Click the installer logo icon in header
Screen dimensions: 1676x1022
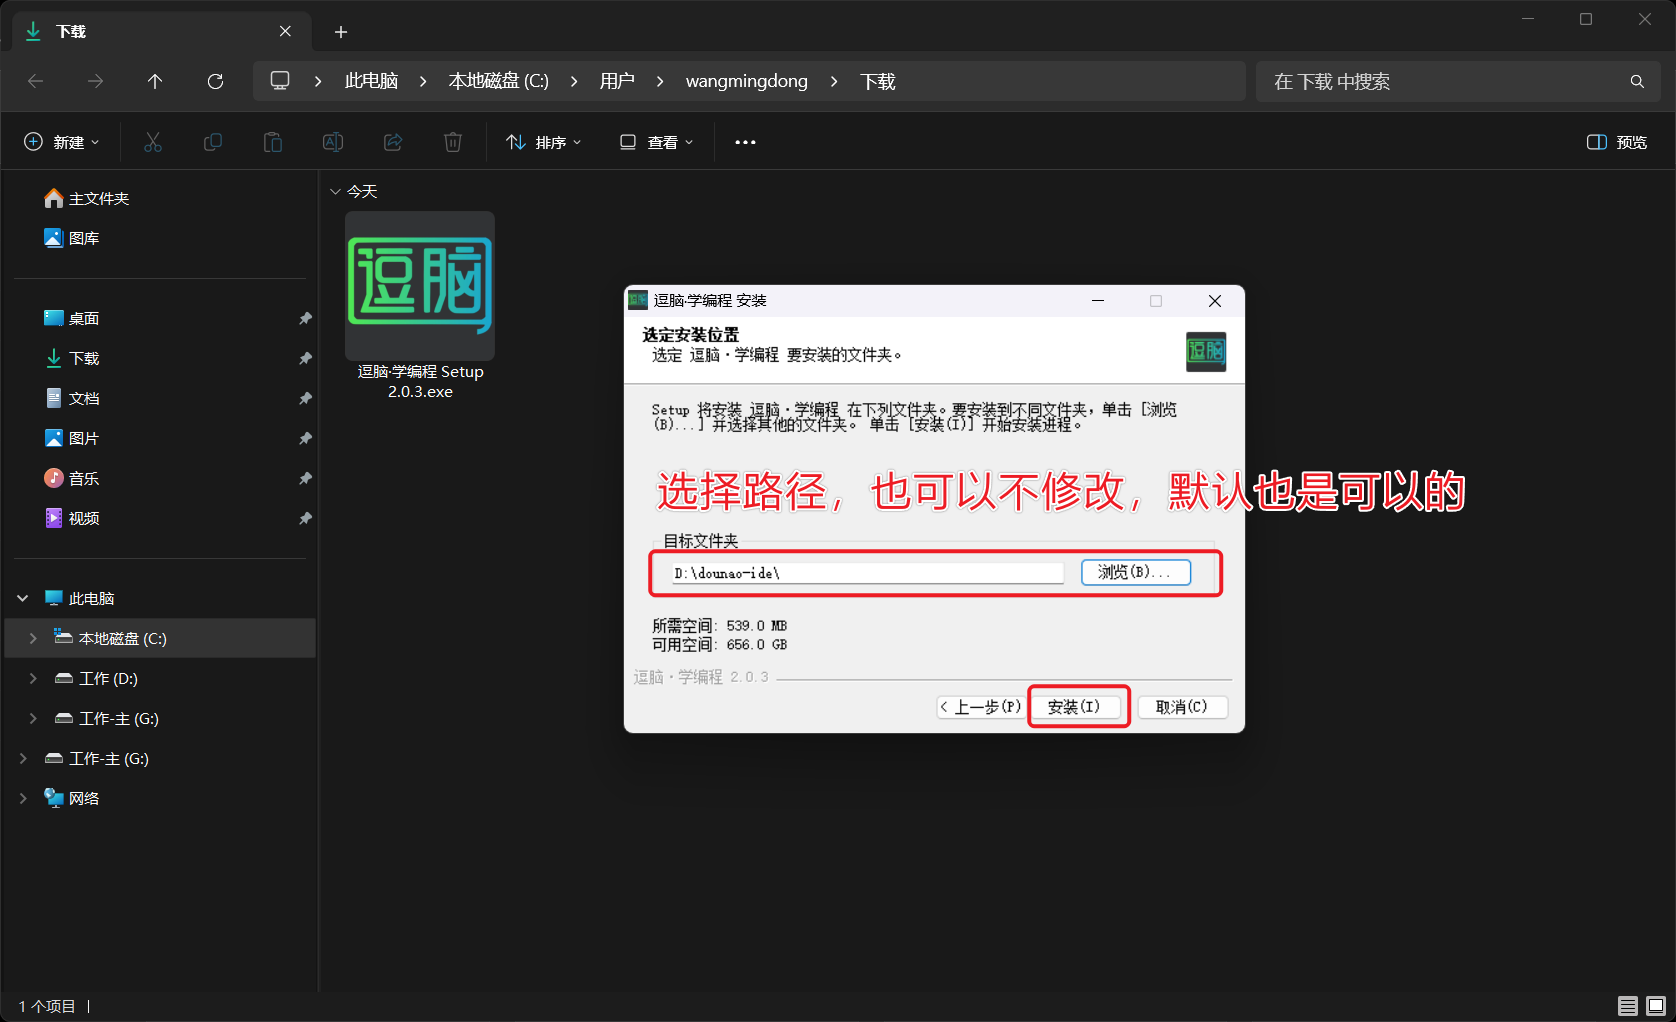click(1206, 351)
